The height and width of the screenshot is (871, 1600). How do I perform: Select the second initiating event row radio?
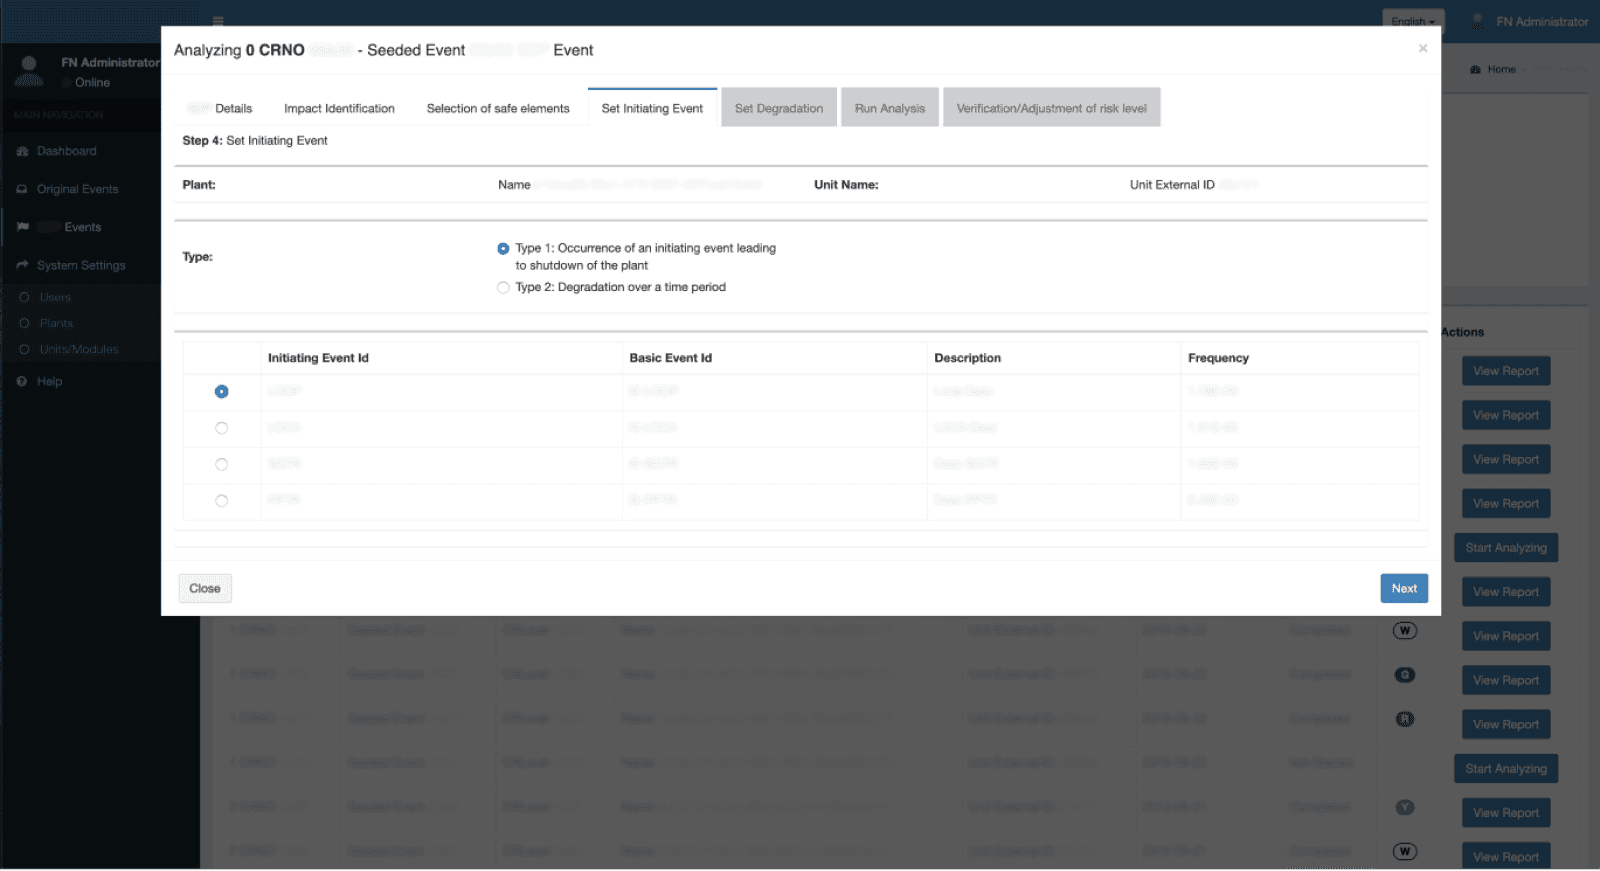click(222, 428)
